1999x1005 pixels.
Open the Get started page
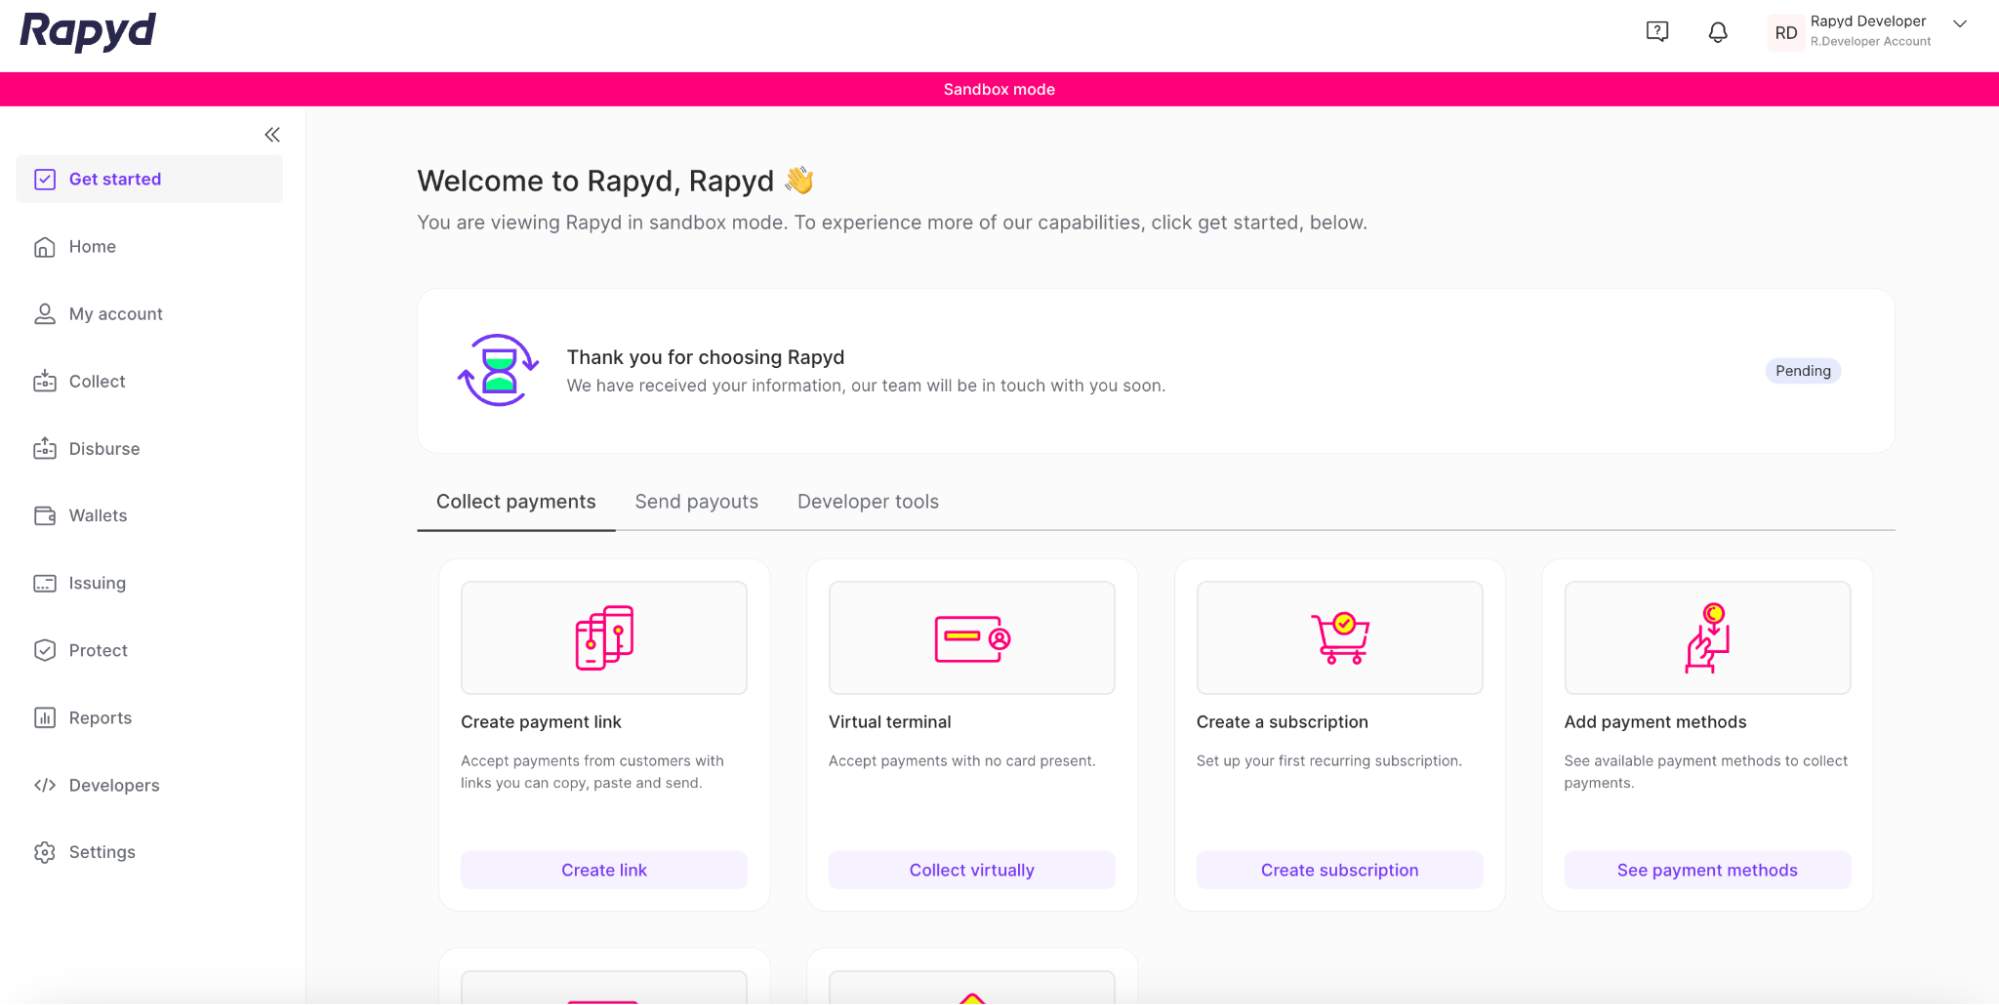(115, 179)
